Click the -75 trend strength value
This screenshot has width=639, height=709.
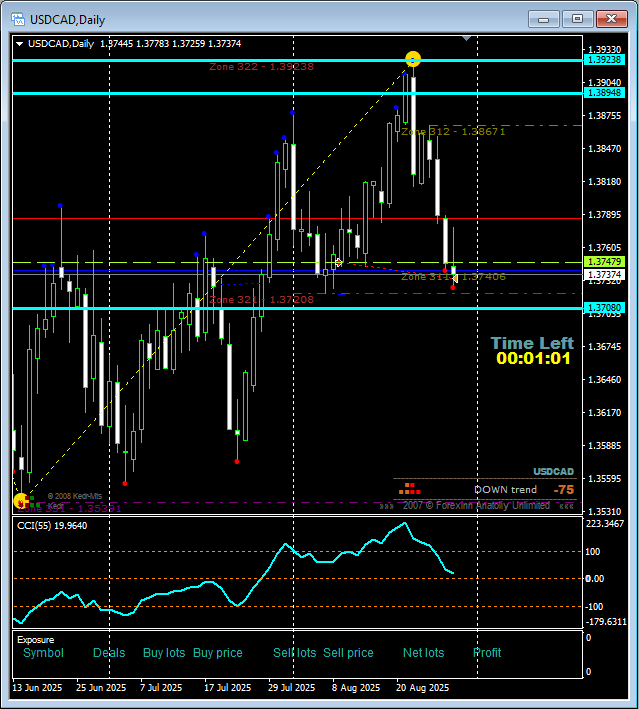coord(563,490)
